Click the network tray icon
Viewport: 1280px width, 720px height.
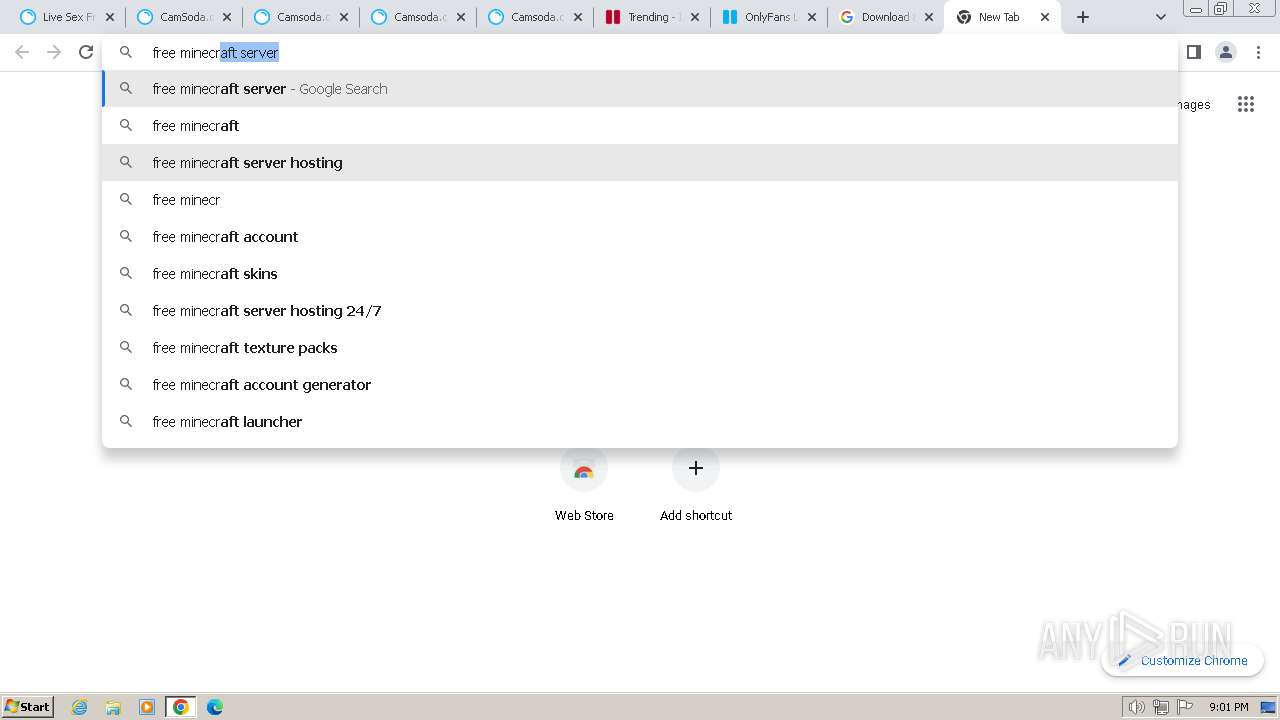point(1161,707)
